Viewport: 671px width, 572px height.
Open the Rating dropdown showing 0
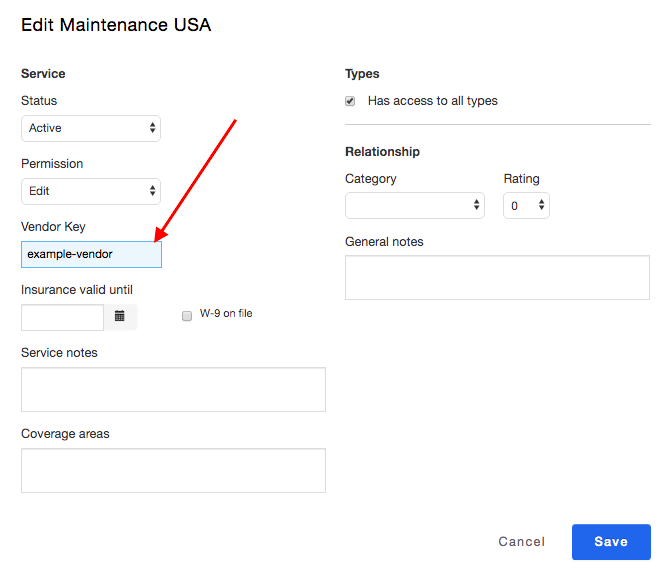click(526, 205)
